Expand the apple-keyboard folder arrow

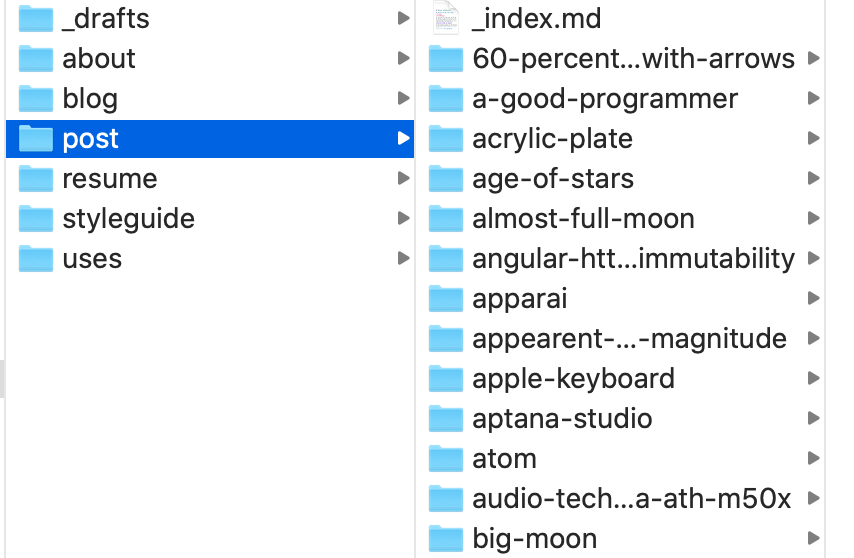pyautogui.click(x=814, y=378)
